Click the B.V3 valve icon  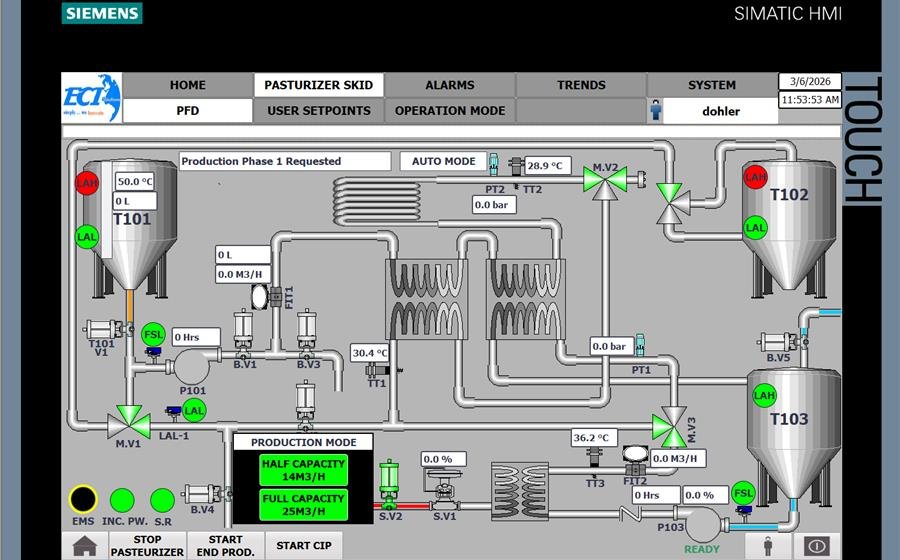pyautogui.click(x=307, y=333)
